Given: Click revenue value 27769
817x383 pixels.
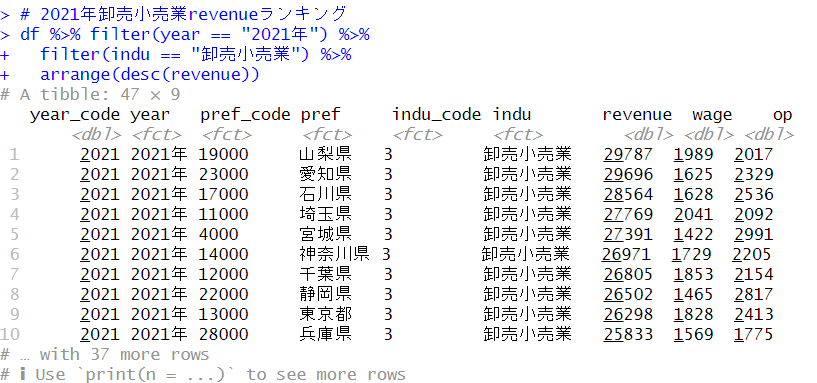Looking at the screenshot, I should coord(628,214).
